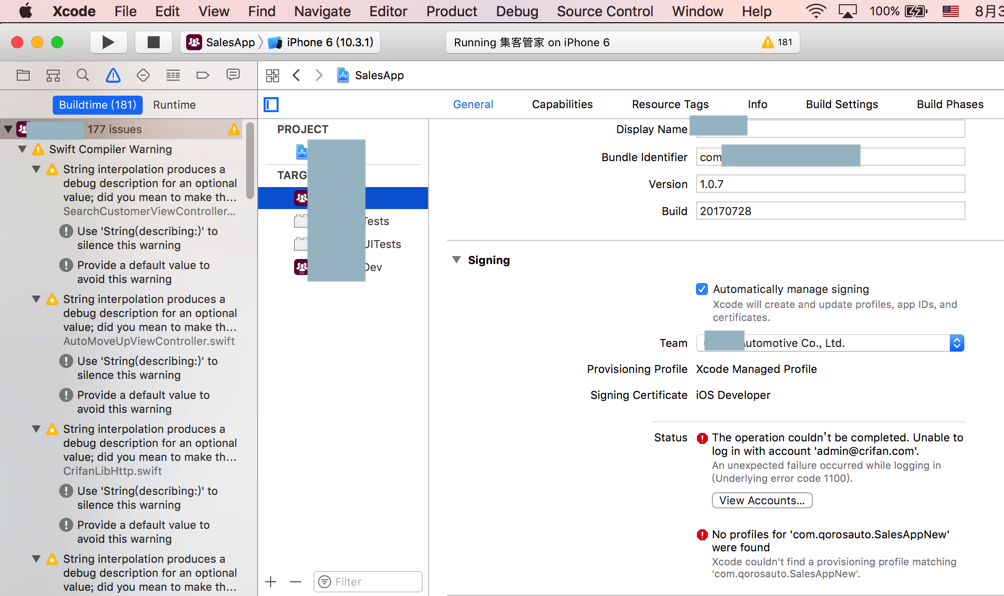Open the Test navigator diamond icon
Image resolution: width=1004 pixels, height=596 pixels.
click(x=143, y=75)
